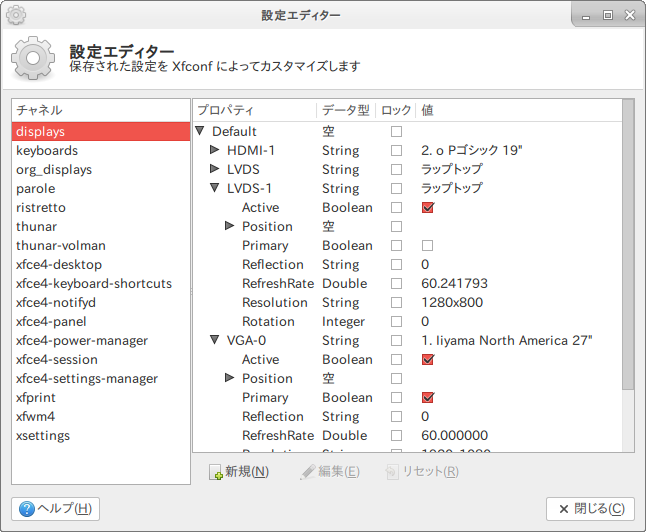Expand Position under VGA-0
The image size is (646, 532).
click(x=229, y=377)
